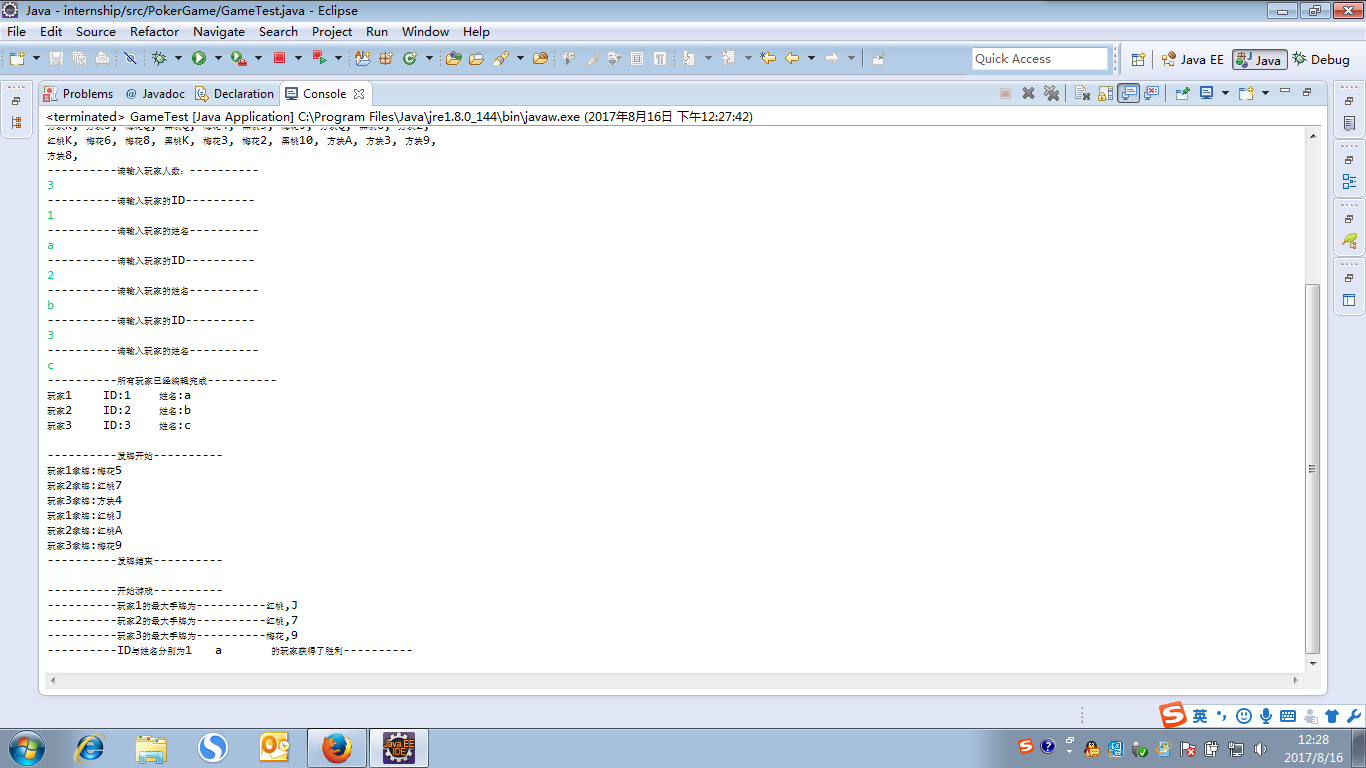Click the Pin Console icon

point(1182,93)
